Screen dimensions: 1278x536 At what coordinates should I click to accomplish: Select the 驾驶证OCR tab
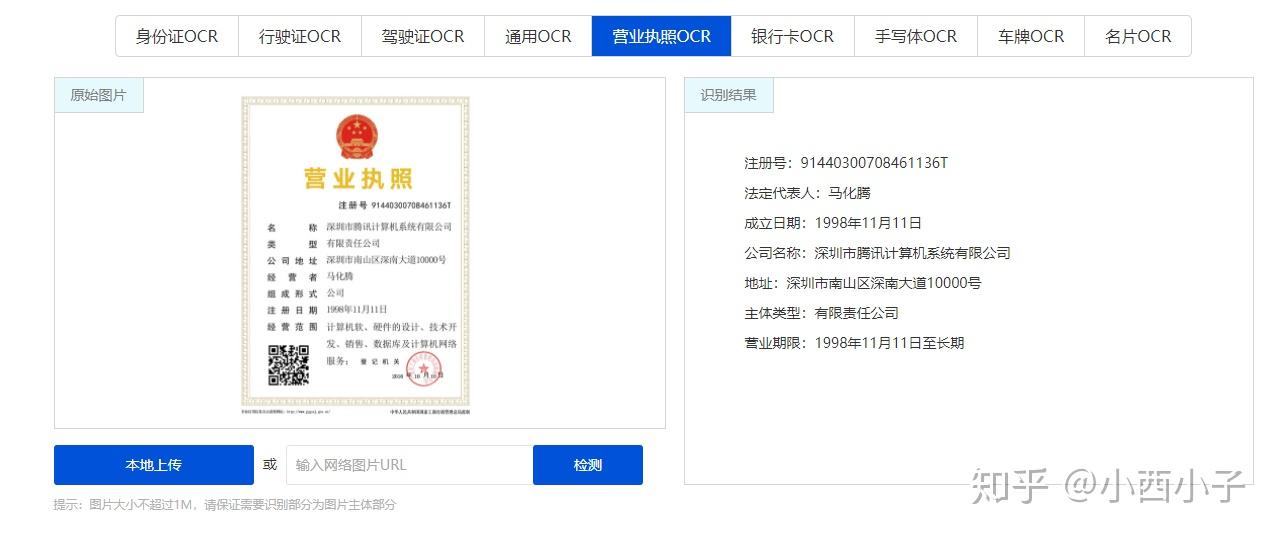point(423,36)
